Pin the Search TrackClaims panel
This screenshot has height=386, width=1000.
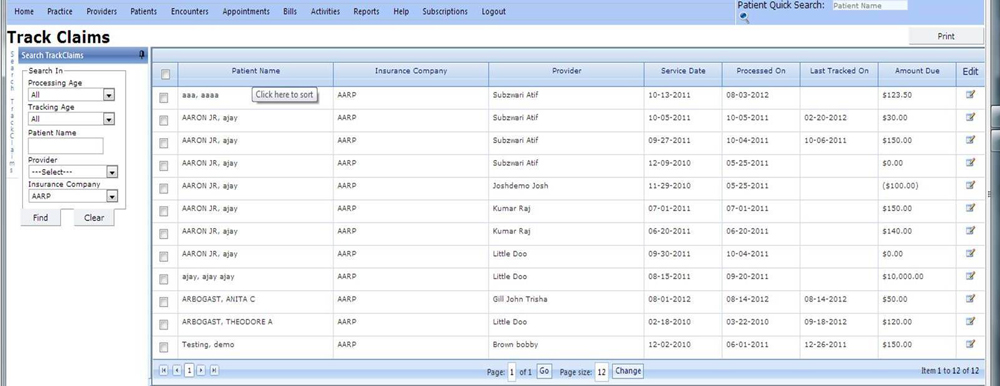[142, 55]
